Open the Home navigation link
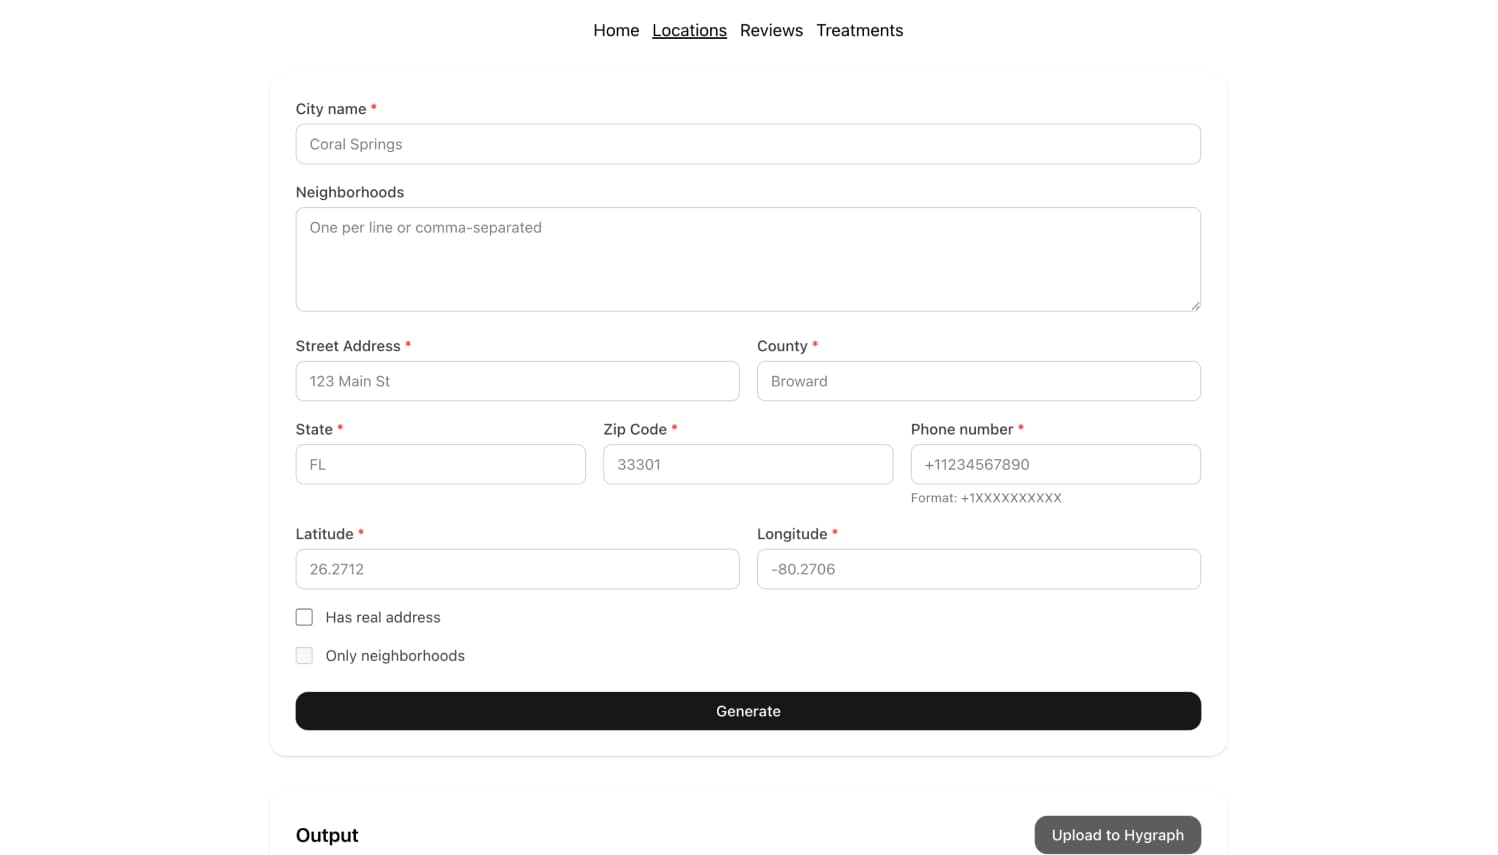 click(x=616, y=30)
